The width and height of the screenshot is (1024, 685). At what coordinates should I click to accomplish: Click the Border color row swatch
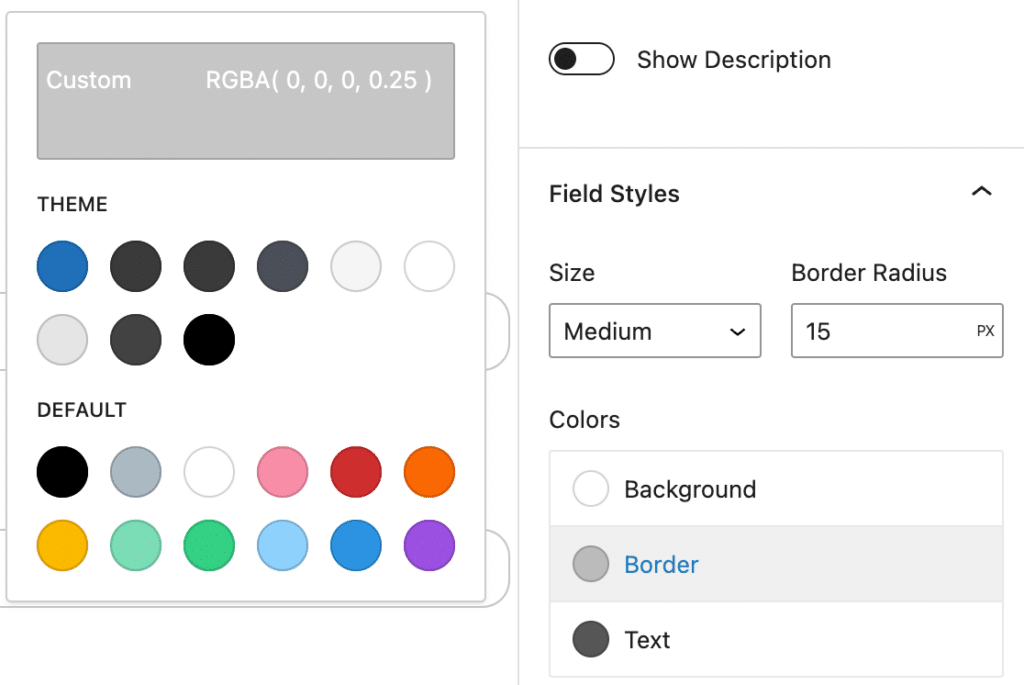point(591,564)
